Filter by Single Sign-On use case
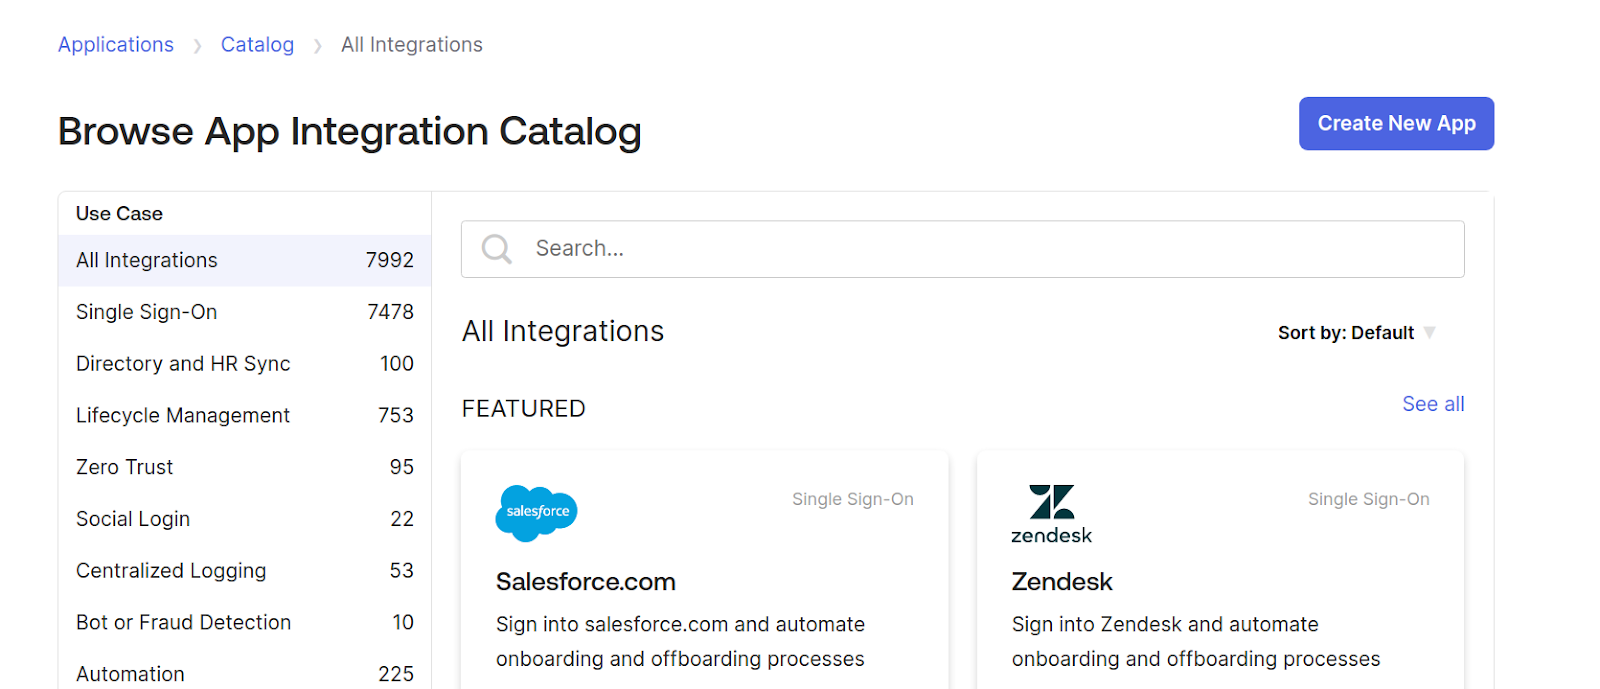The height and width of the screenshot is (689, 1600). [146, 312]
